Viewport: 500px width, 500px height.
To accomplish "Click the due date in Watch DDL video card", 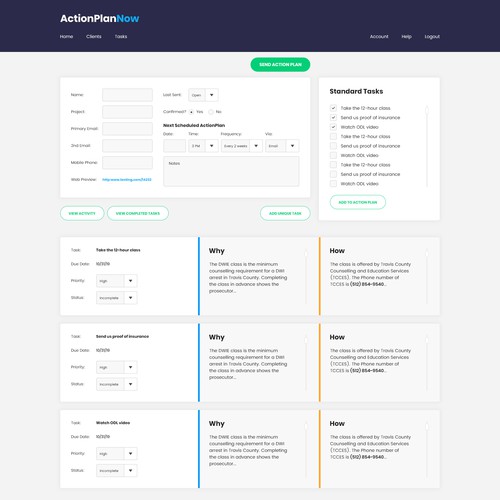I will (x=103, y=436).
